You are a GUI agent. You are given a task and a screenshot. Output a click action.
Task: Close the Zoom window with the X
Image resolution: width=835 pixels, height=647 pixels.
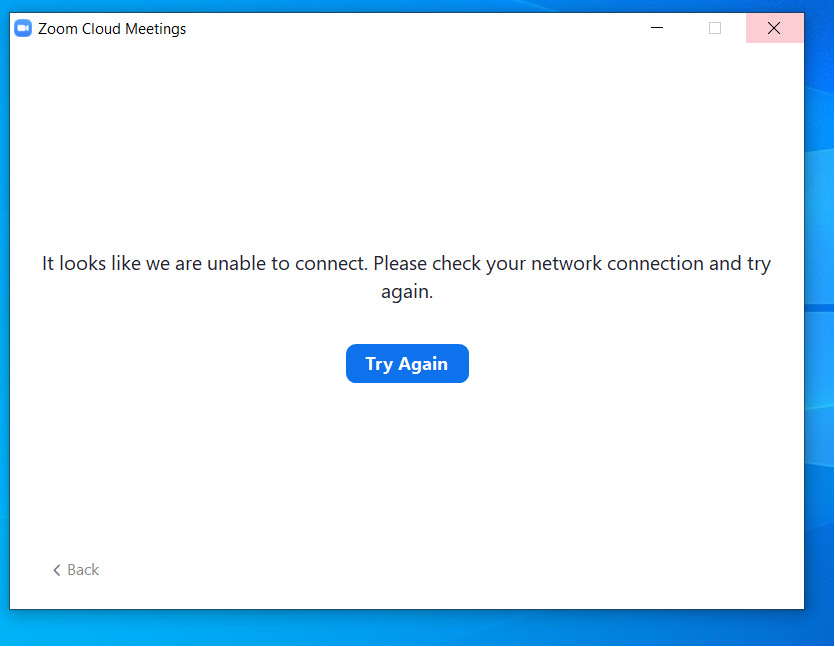[x=773, y=28]
